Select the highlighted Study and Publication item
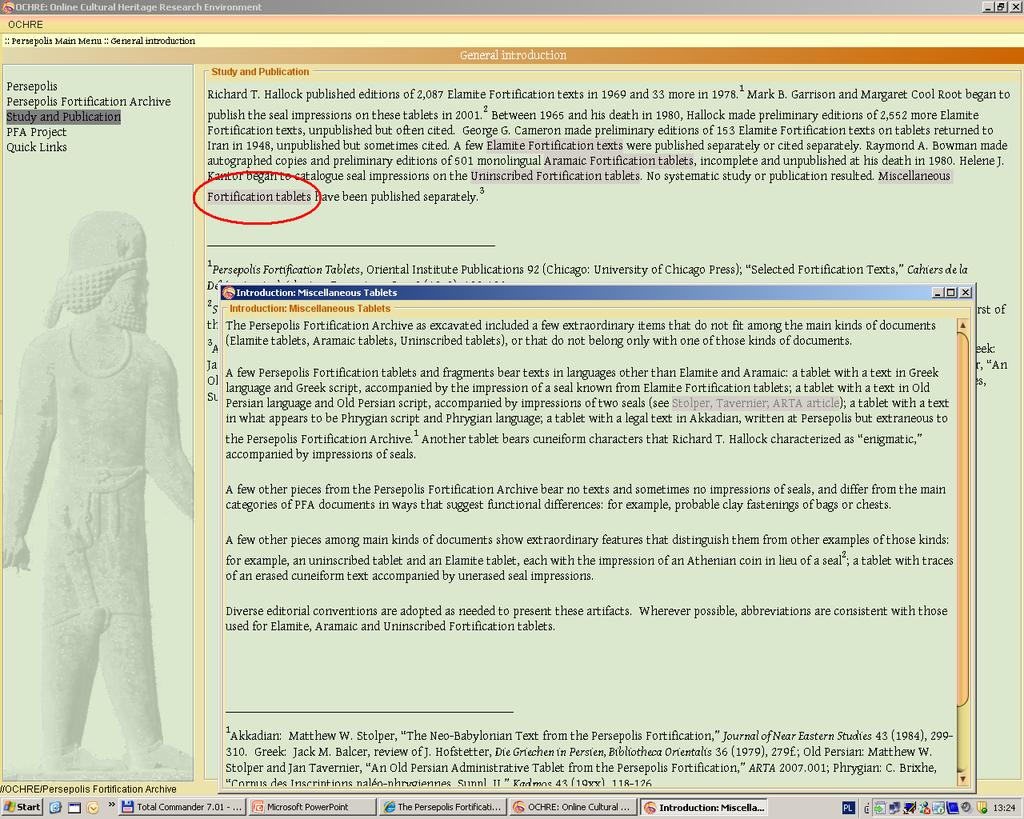The width and height of the screenshot is (1024, 819). point(63,116)
